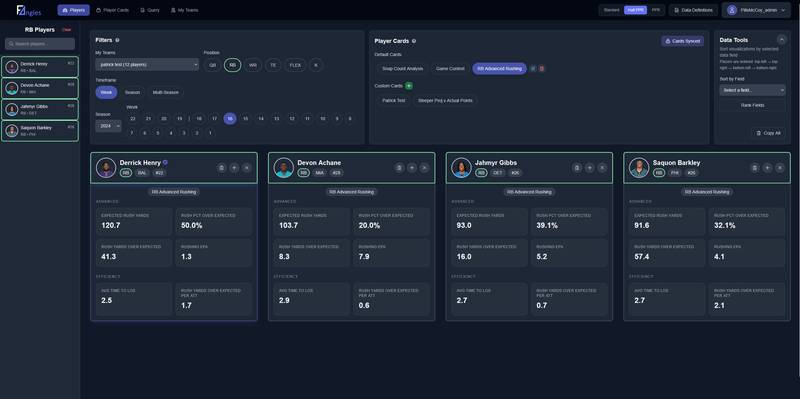Click the info icon beside Filters heading
The image size is (800, 399).
117,40
